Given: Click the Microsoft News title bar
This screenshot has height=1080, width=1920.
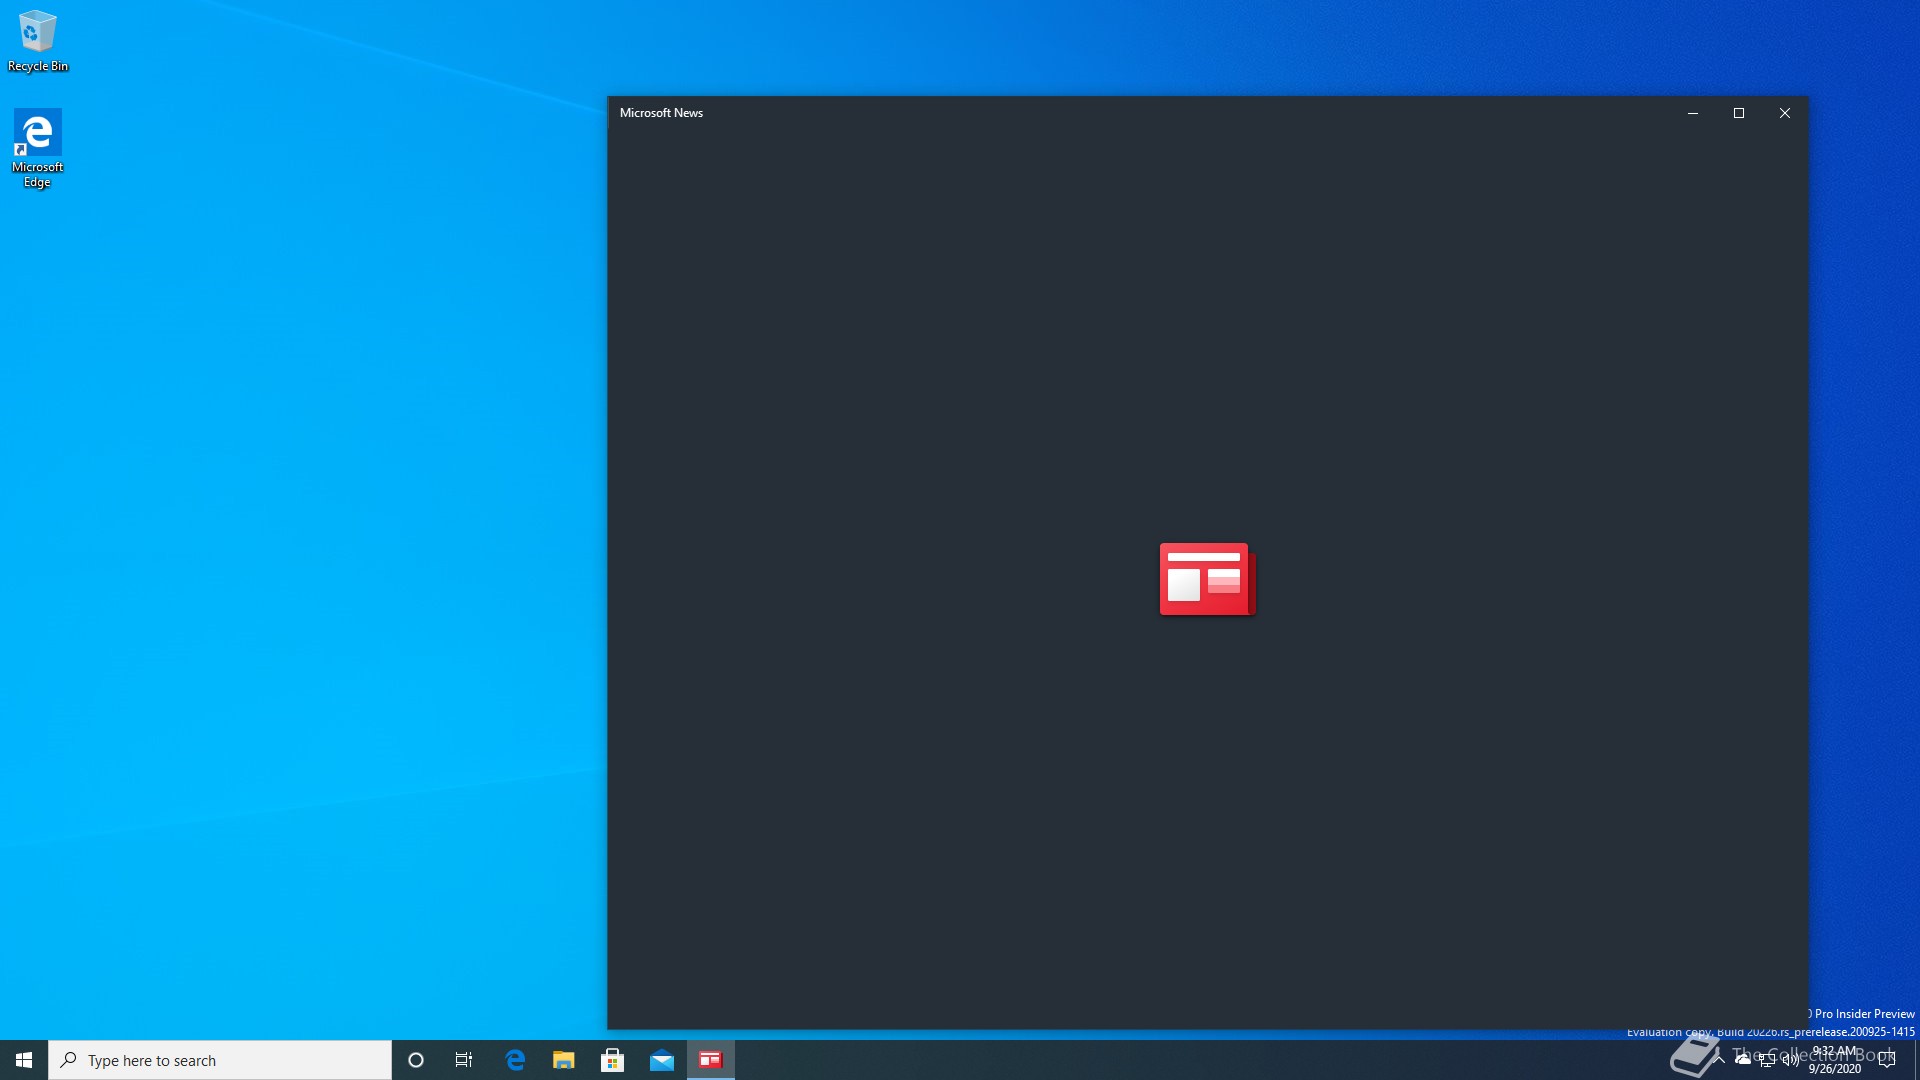Looking at the screenshot, I should pos(1100,113).
